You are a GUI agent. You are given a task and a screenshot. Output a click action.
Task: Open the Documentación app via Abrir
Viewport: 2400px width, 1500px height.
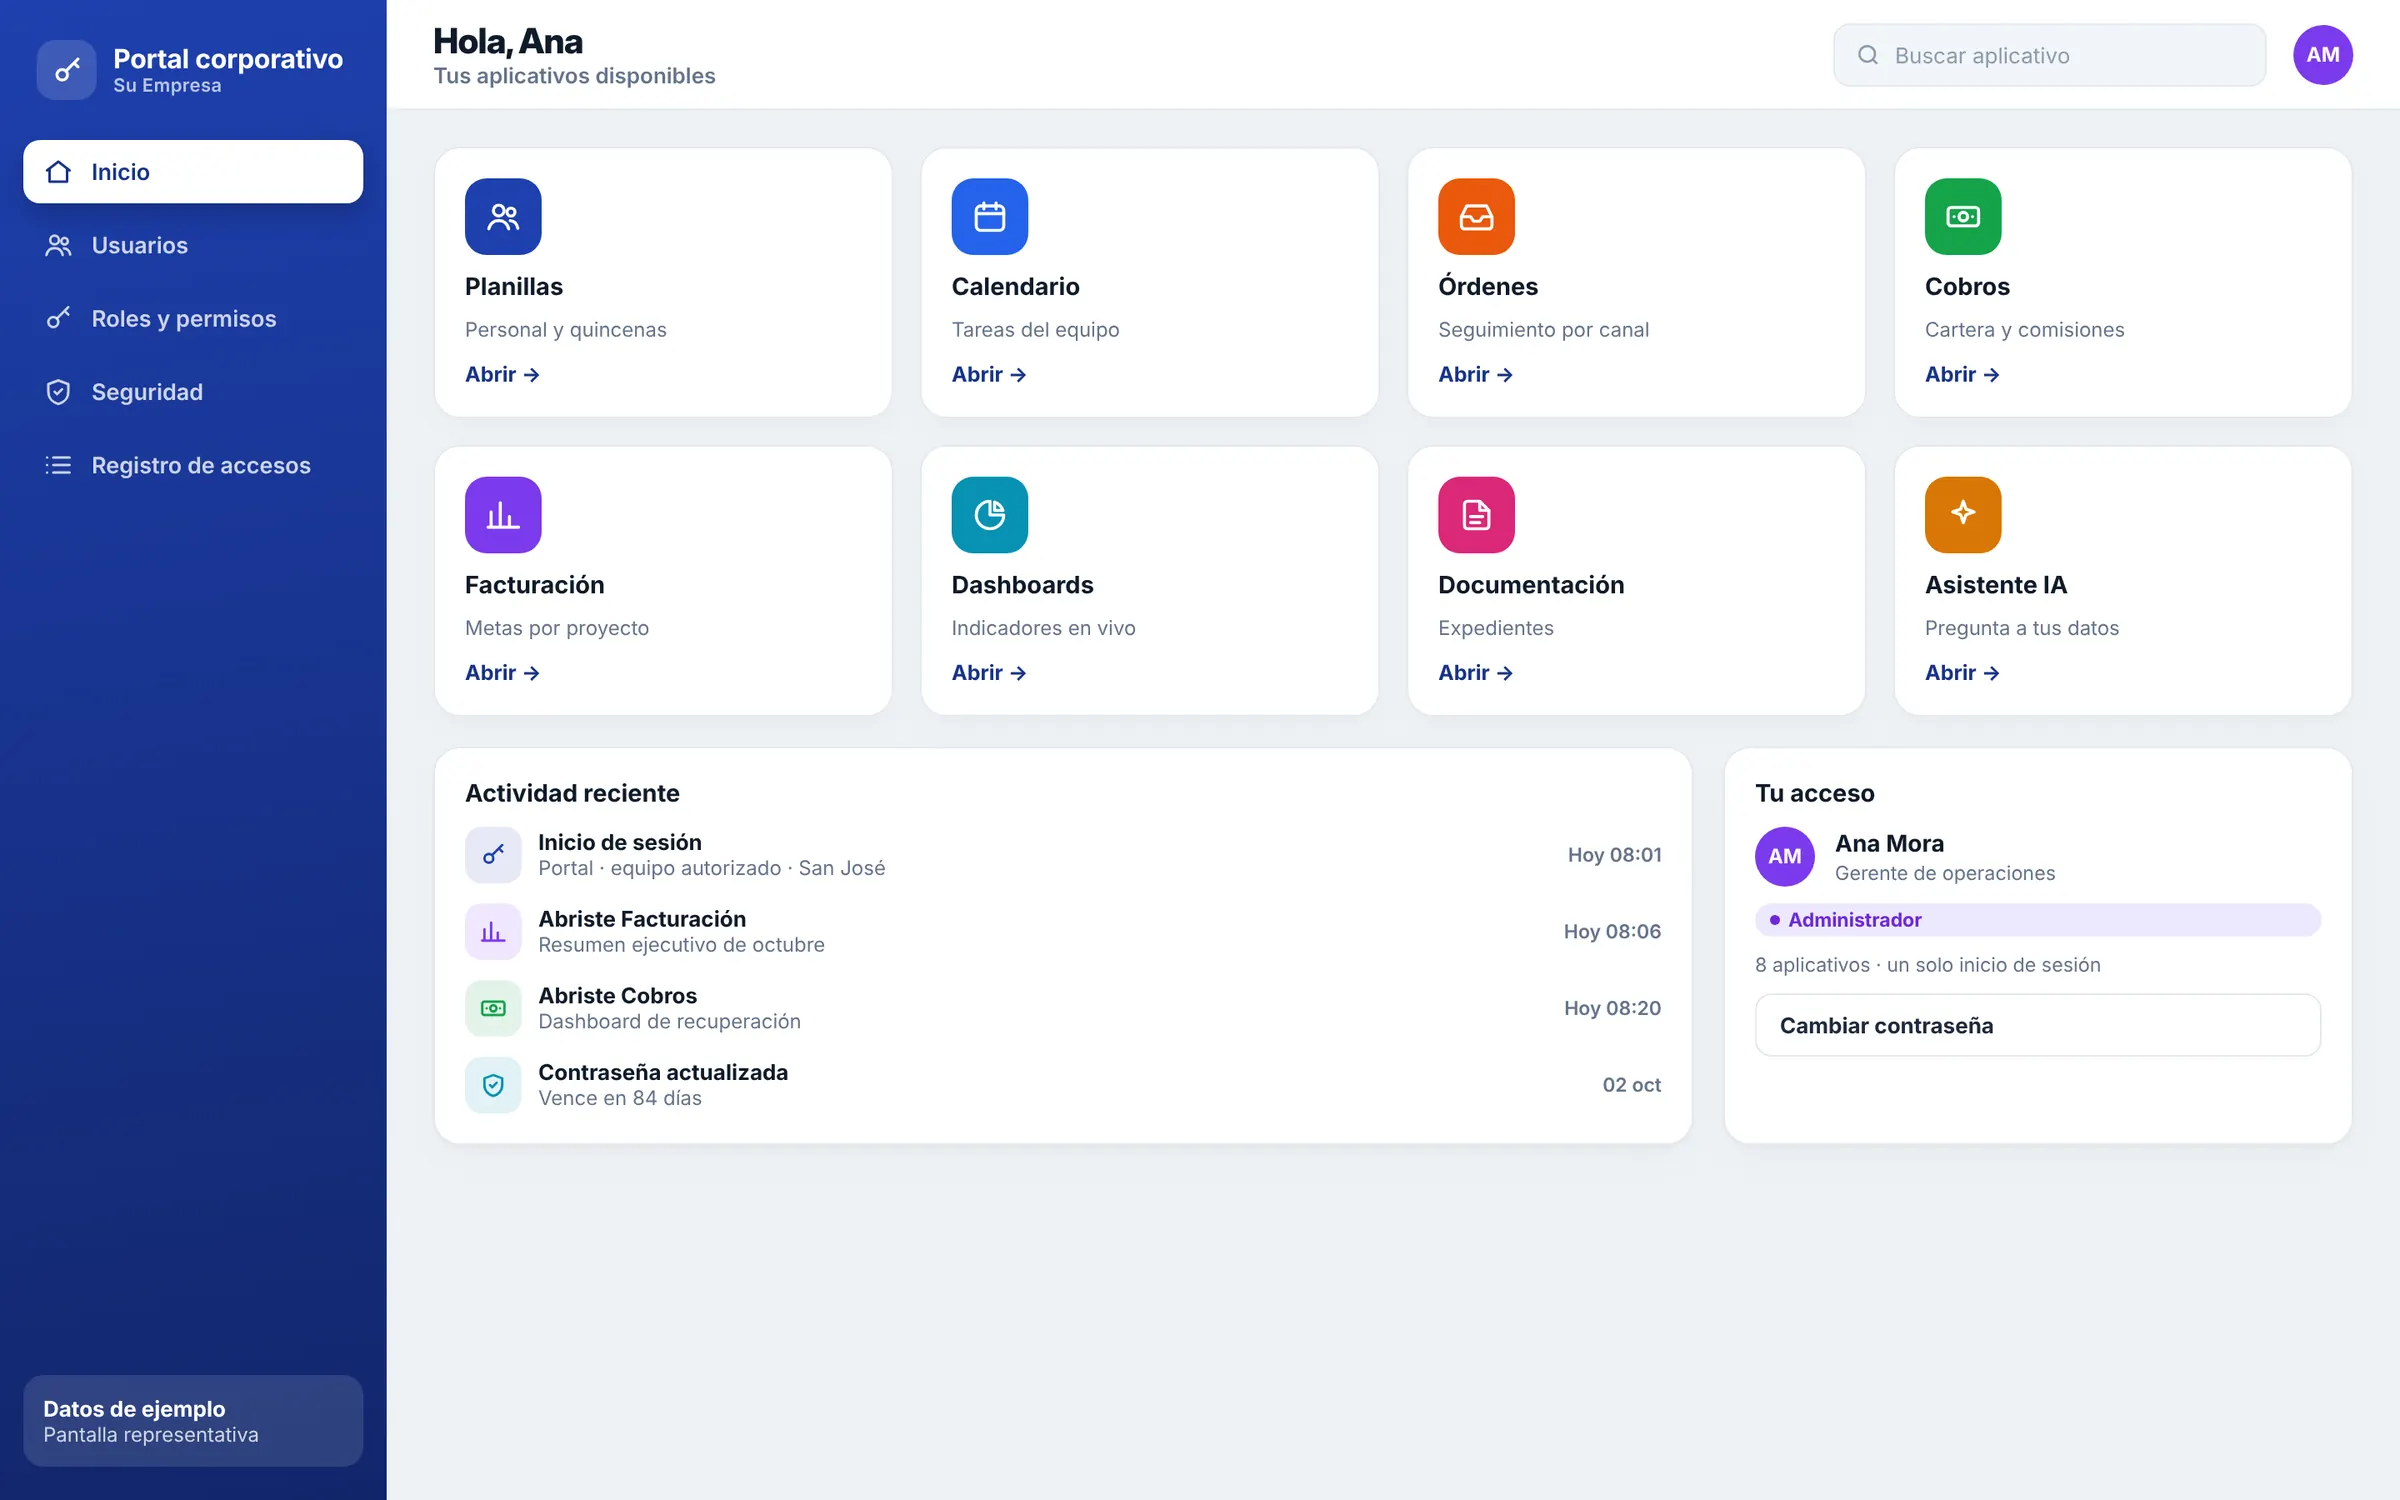pos(1475,673)
